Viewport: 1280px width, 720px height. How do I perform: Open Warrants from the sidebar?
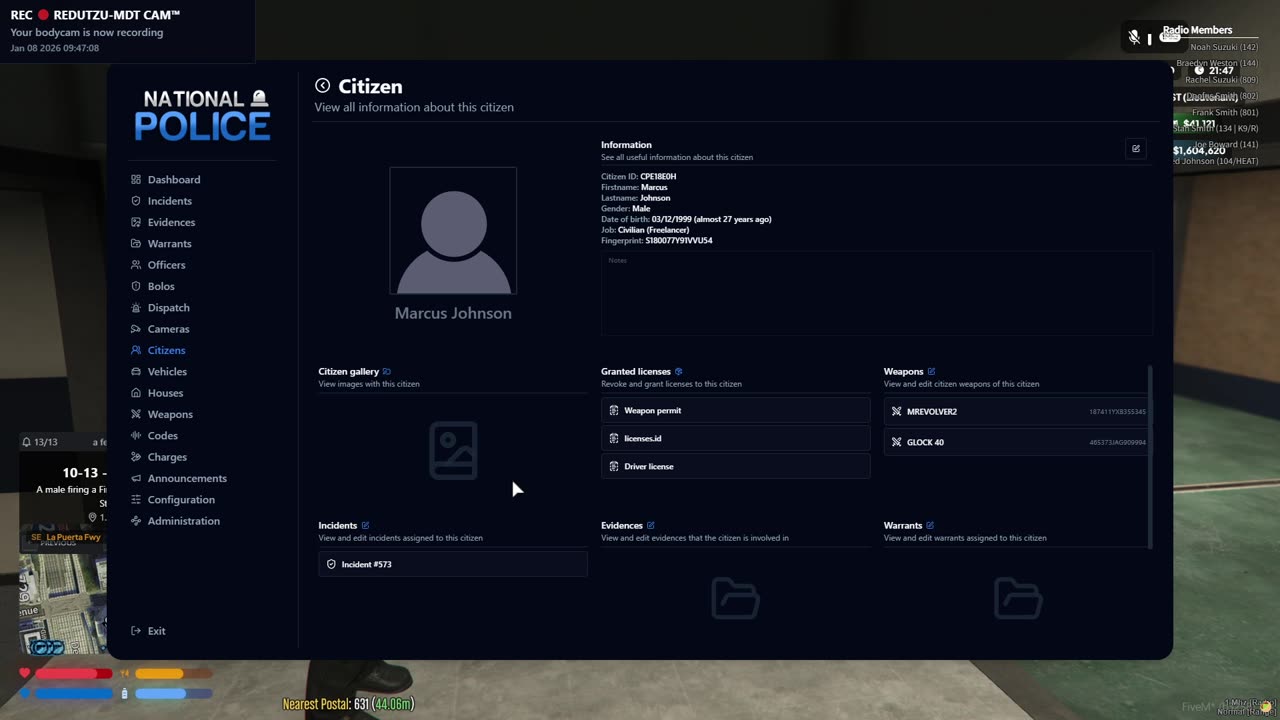click(x=170, y=244)
